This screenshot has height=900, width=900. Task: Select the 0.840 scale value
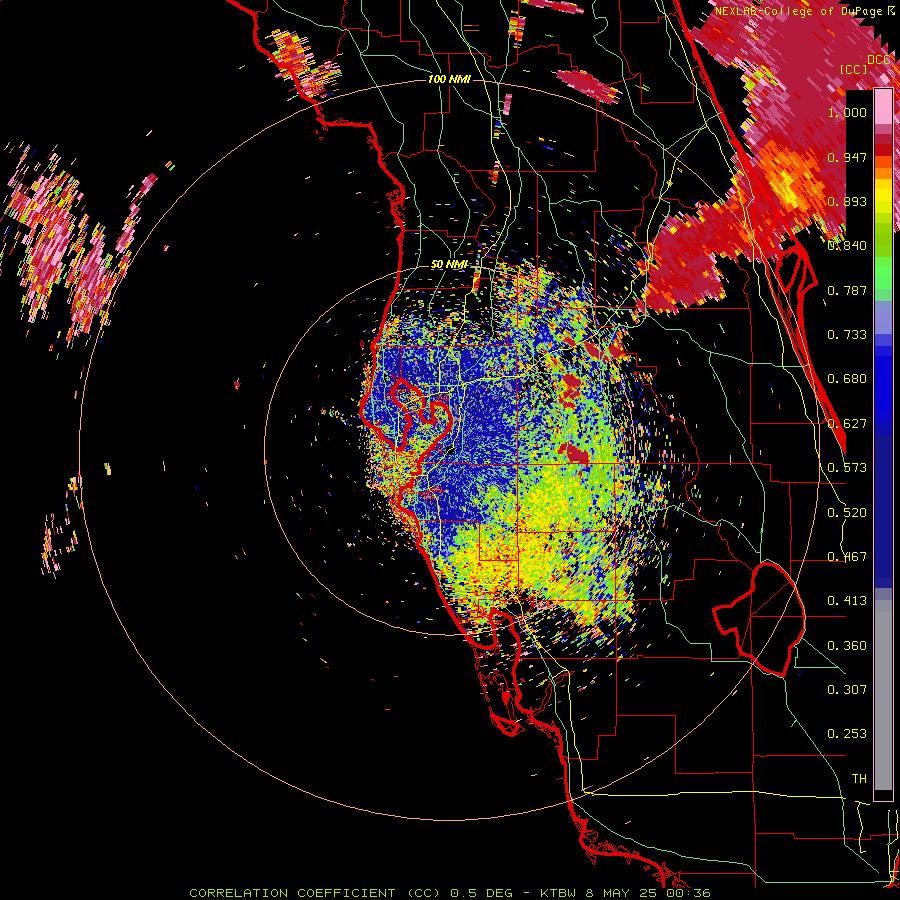pyautogui.click(x=847, y=246)
